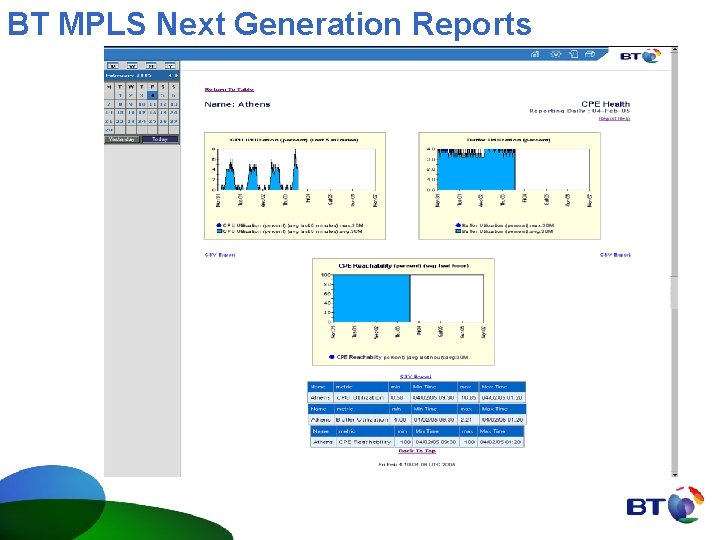The height and width of the screenshot is (540, 720).
Task: Go to next month in the calendar
Action: click(176, 75)
